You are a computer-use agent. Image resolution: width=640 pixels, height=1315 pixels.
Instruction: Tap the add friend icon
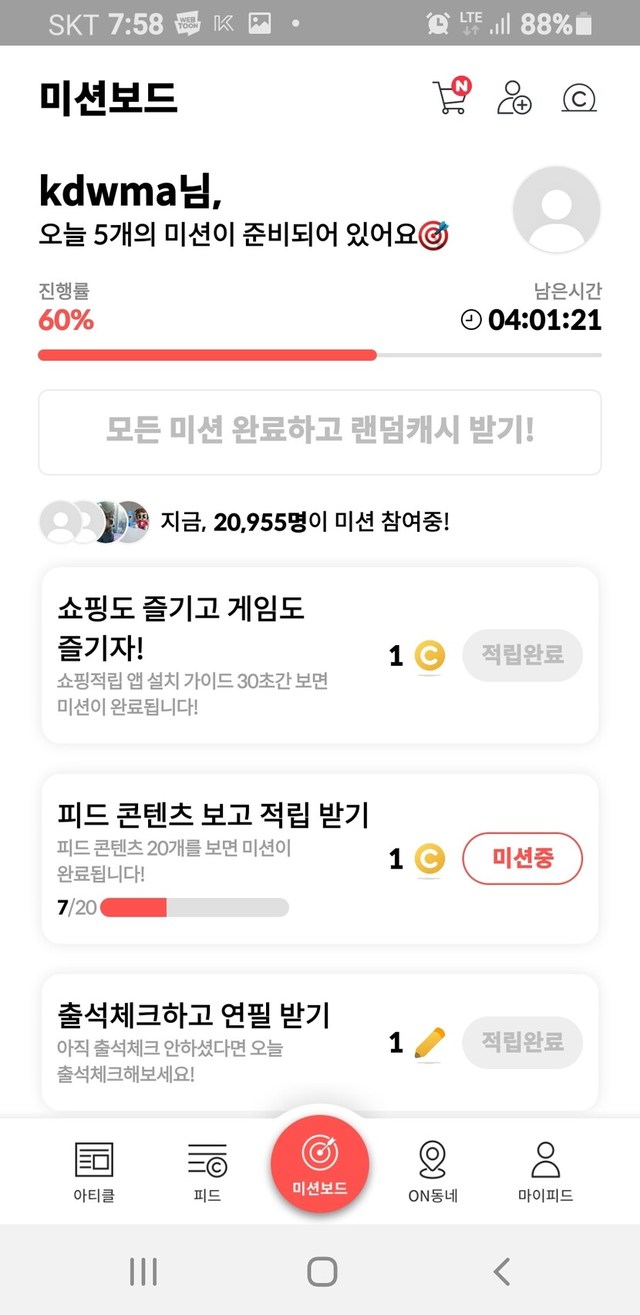point(514,98)
